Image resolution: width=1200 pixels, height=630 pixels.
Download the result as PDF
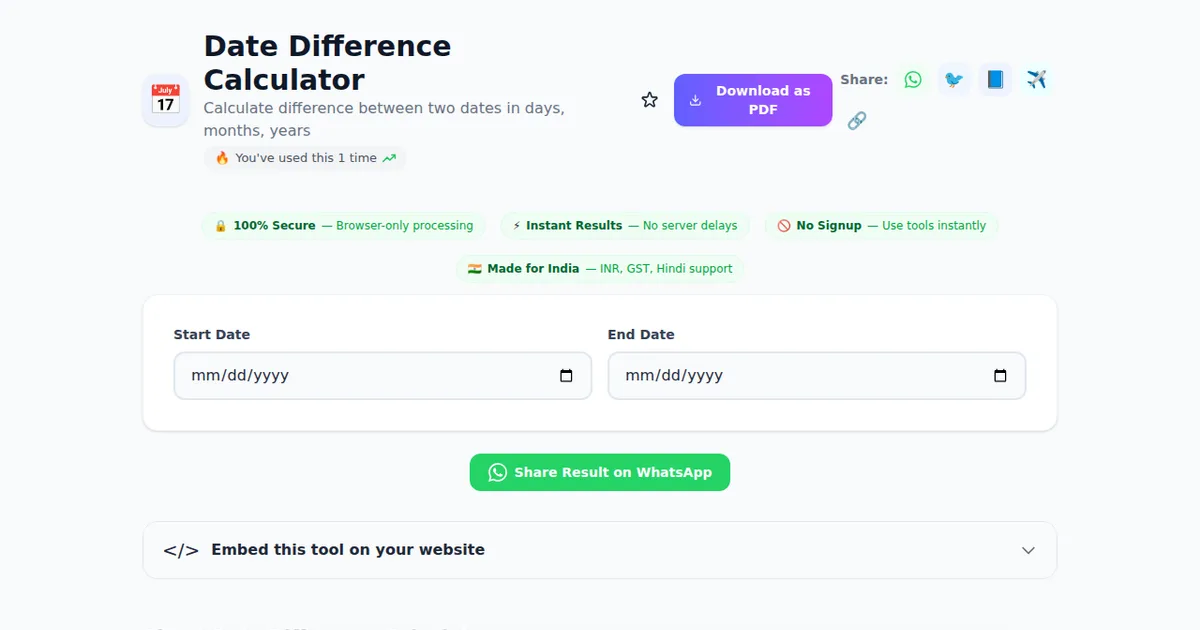point(752,100)
